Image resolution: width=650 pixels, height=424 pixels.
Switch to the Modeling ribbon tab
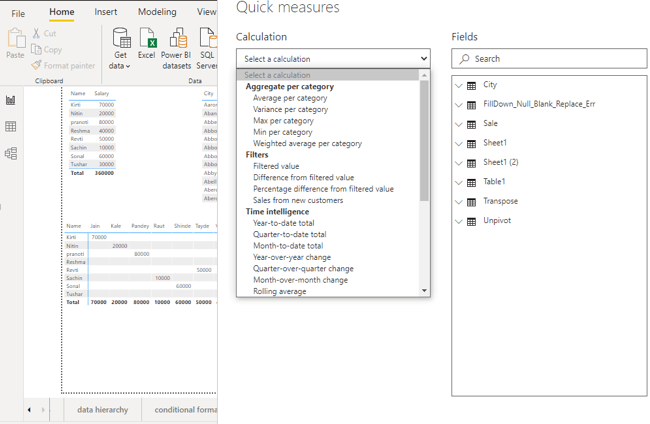tap(157, 12)
